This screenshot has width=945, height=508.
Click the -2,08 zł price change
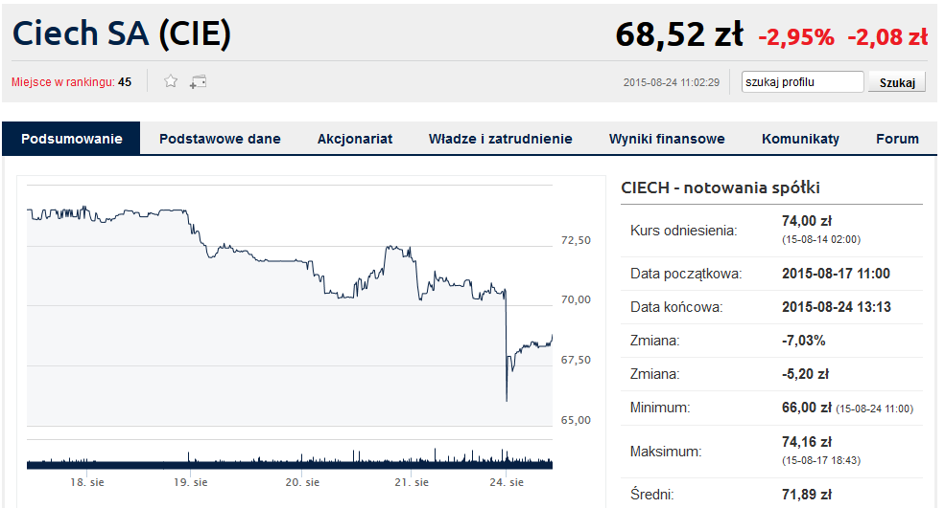coord(888,37)
